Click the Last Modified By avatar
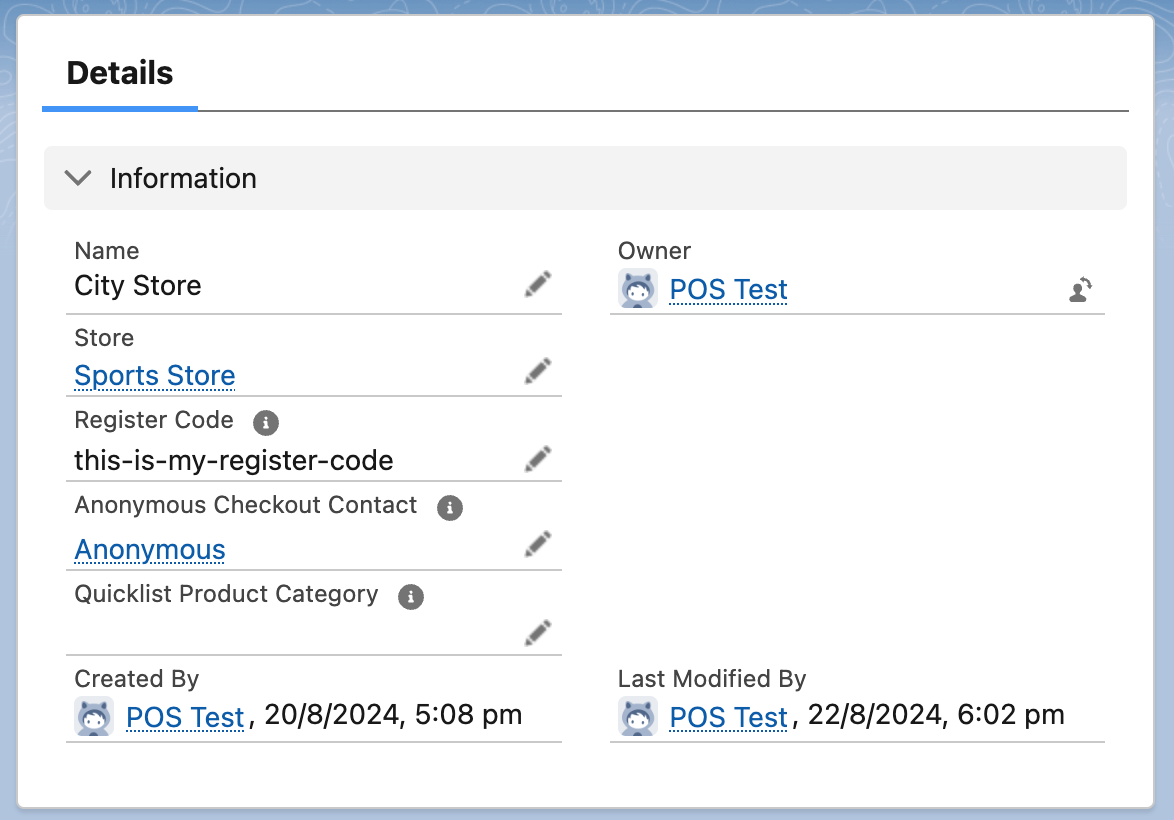The height and width of the screenshot is (820, 1174). coord(638,716)
